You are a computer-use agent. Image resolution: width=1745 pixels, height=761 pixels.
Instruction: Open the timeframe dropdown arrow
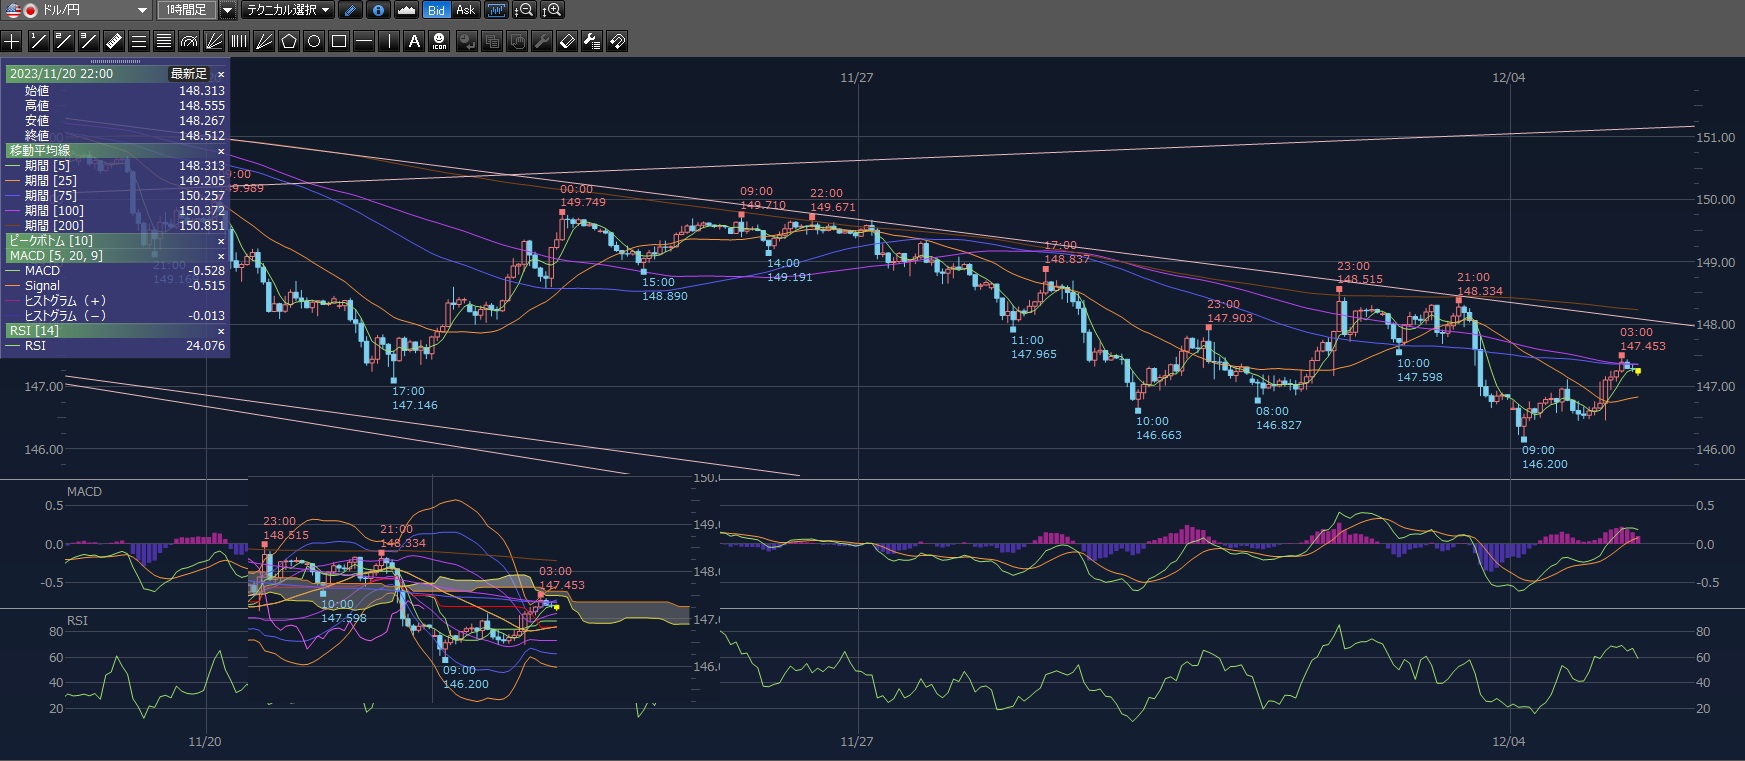coord(227,10)
